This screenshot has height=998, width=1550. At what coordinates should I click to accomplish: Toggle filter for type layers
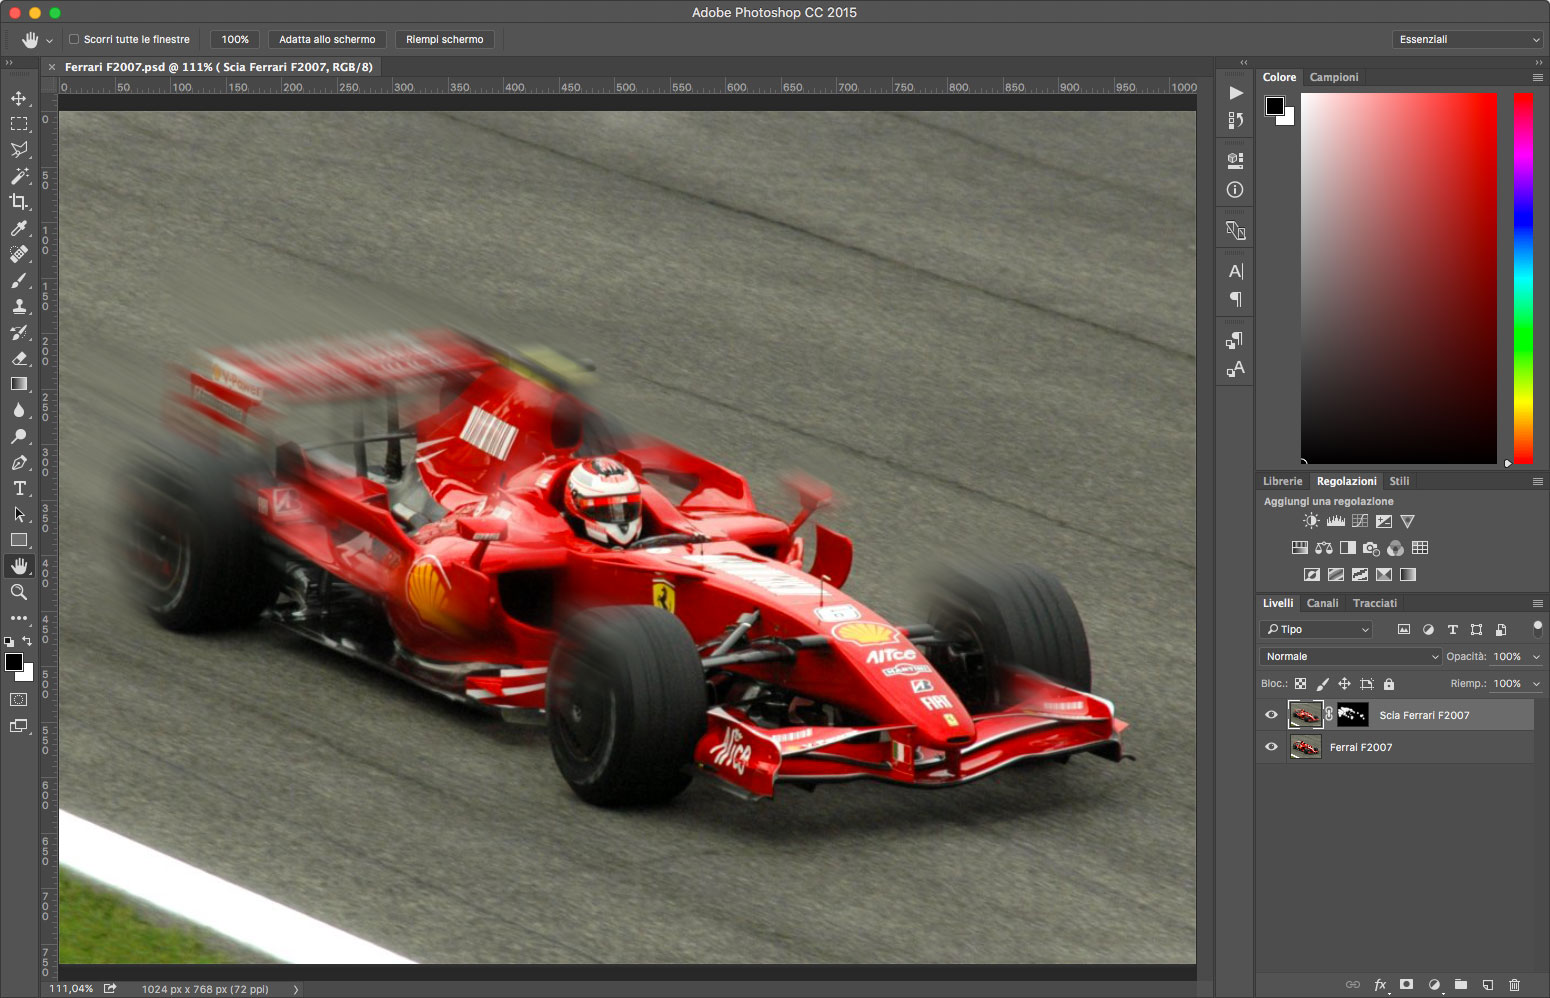point(1452,629)
